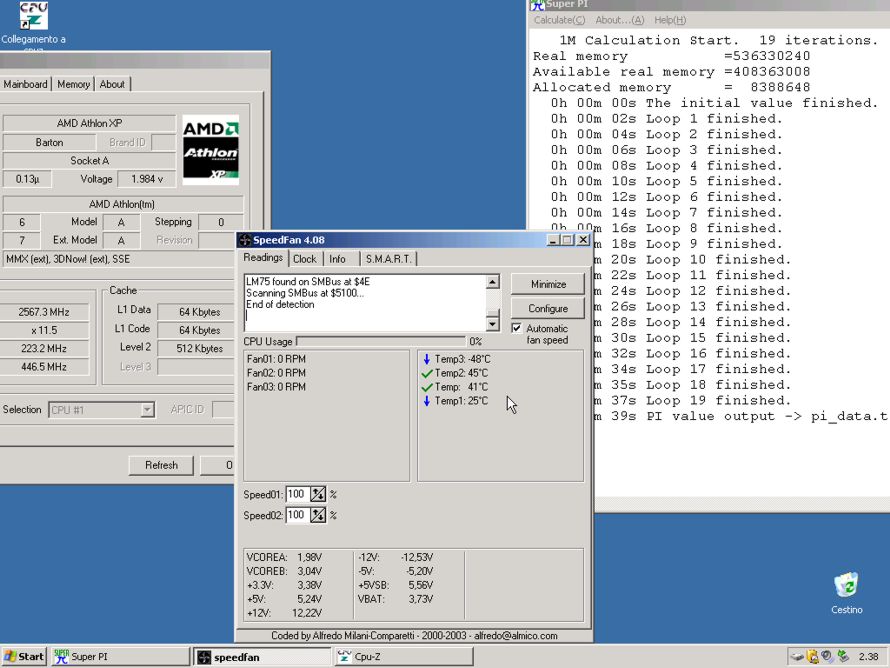Click the Temp3 blue down arrow icon
The height and width of the screenshot is (668, 890).
[427, 359]
